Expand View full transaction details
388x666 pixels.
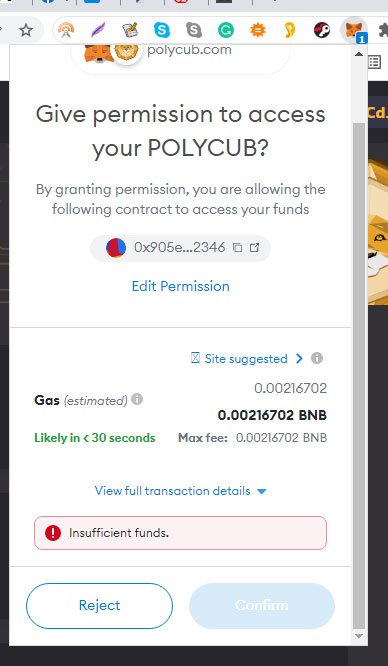click(x=181, y=491)
